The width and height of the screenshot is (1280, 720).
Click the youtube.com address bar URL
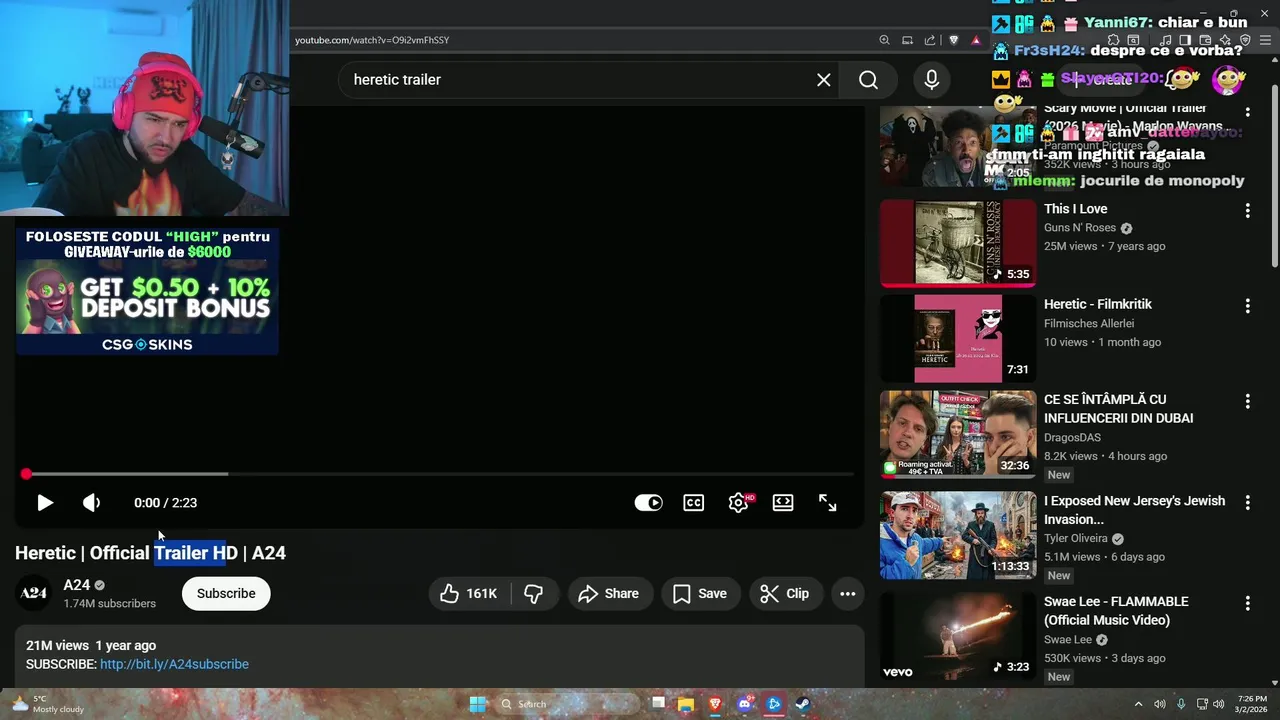[372, 40]
